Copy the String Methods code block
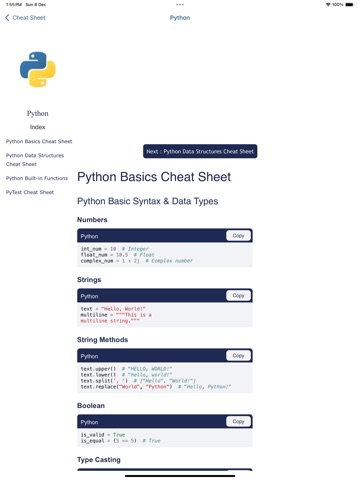 [x=238, y=356]
